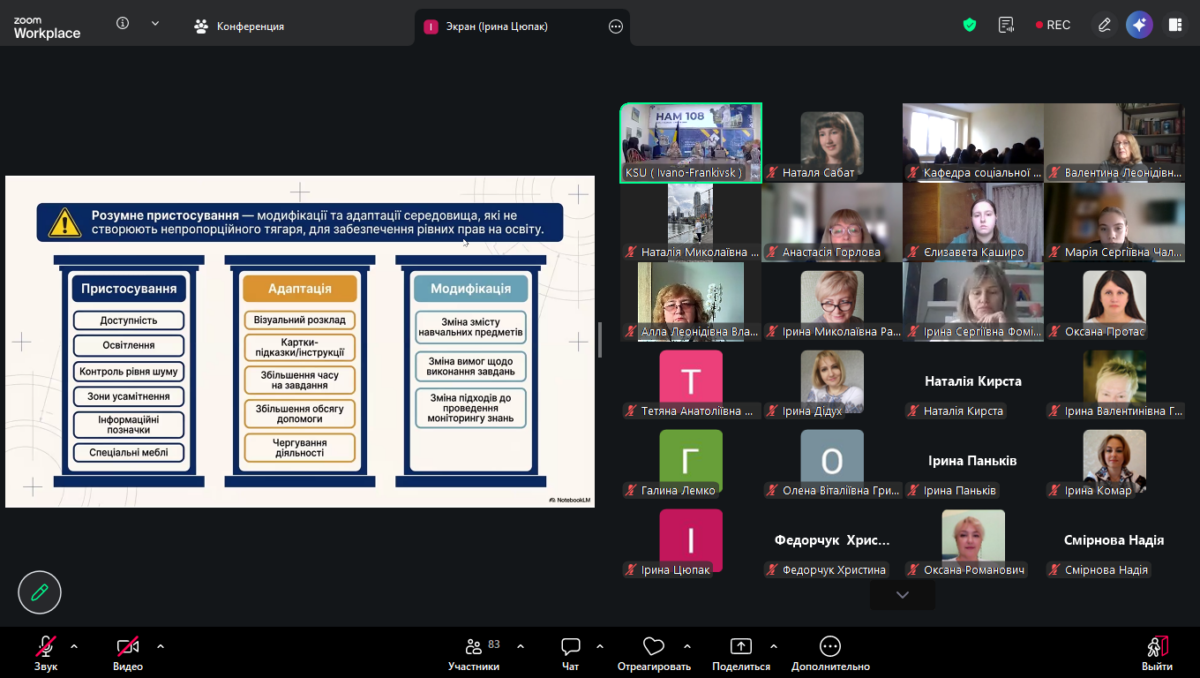Open the Chat panel

tap(570, 653)
